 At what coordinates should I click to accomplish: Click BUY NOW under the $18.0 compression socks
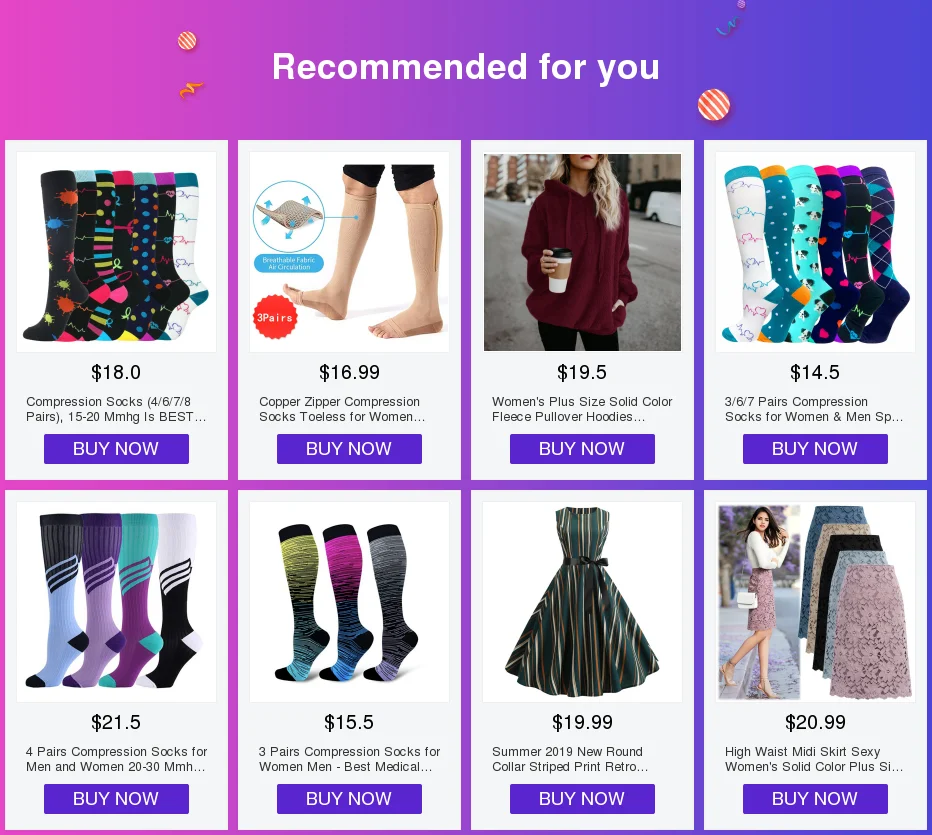click(x=116, y=449)
